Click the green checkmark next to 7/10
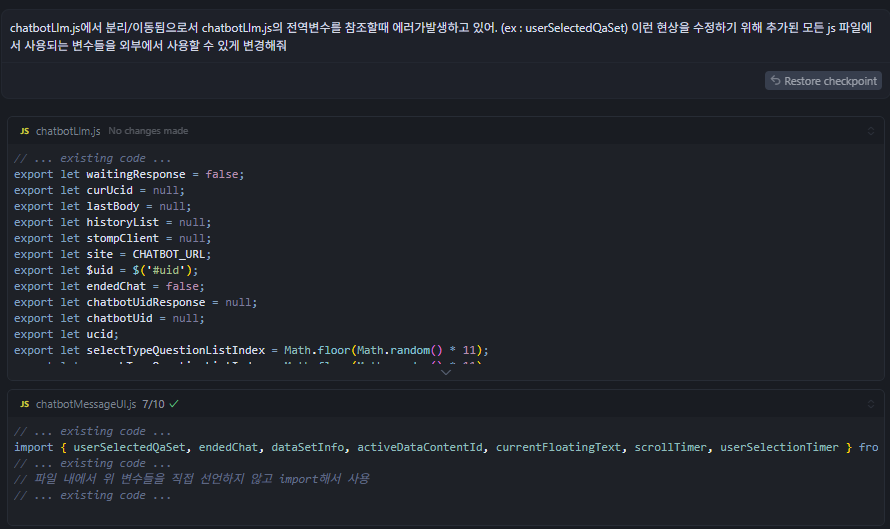 point(174,404)
